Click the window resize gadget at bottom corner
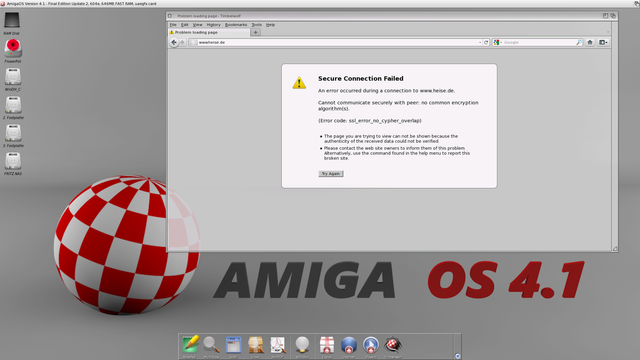Viewport: 640px width, 360px height. point(615,249)
